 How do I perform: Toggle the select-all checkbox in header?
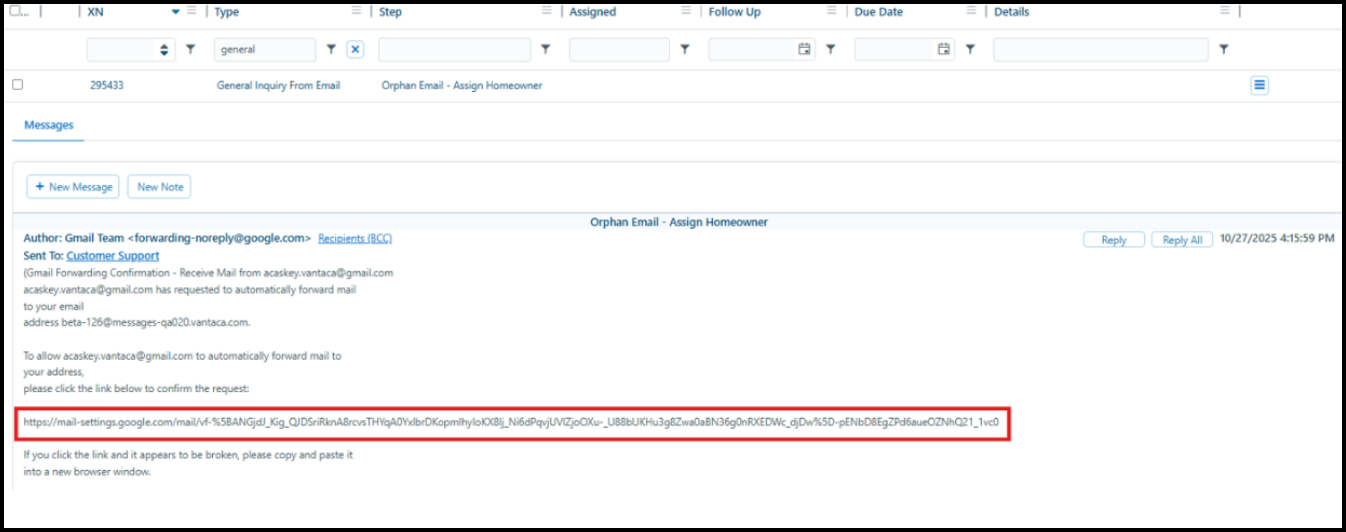[15, 11]
